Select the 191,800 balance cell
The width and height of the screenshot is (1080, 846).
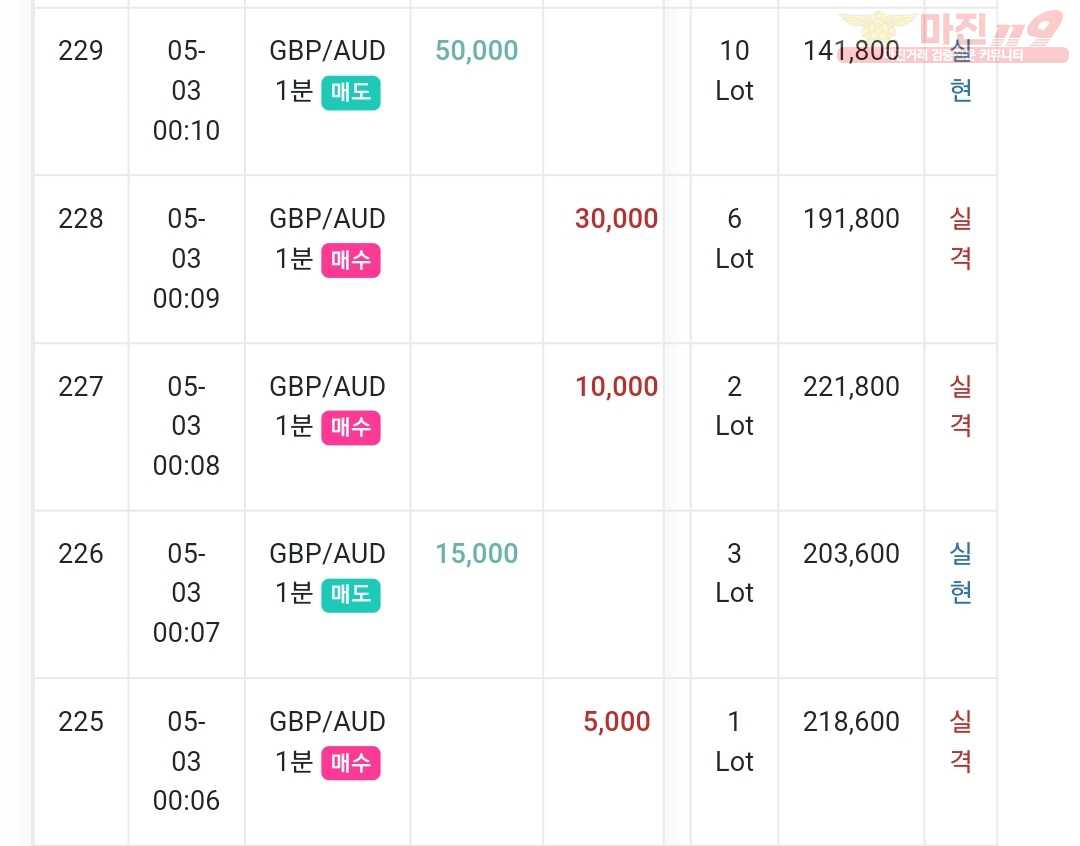(851, 260)
